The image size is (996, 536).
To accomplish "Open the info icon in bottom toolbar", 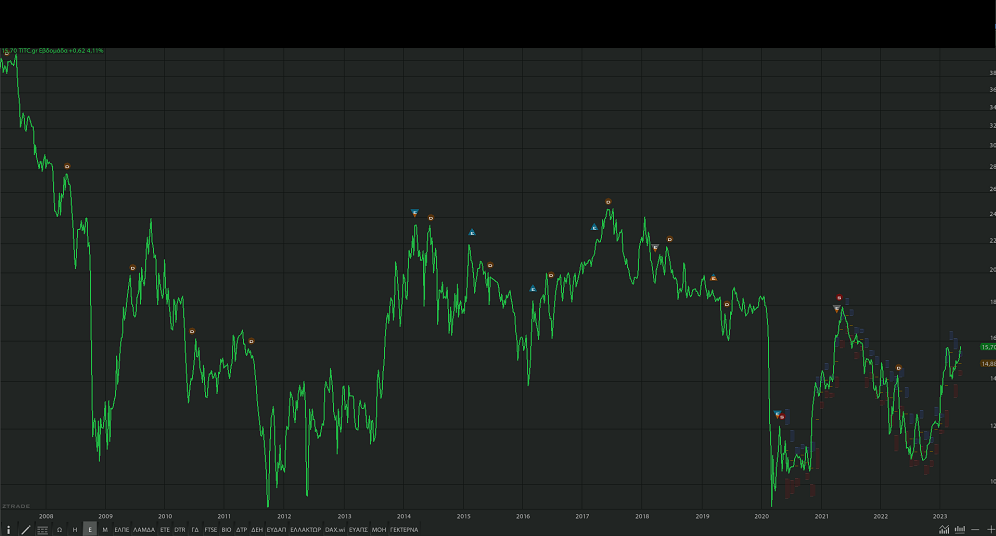I will click(x=8, y=530).
